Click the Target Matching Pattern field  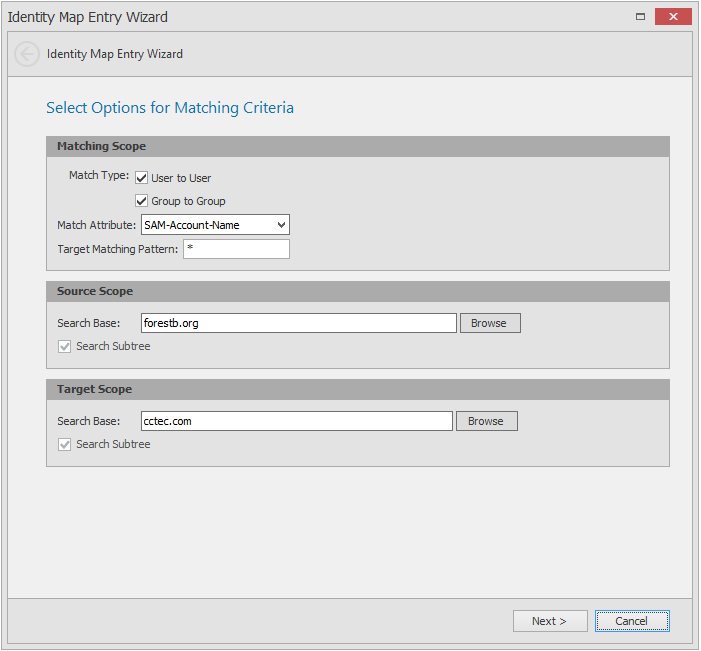236,249
